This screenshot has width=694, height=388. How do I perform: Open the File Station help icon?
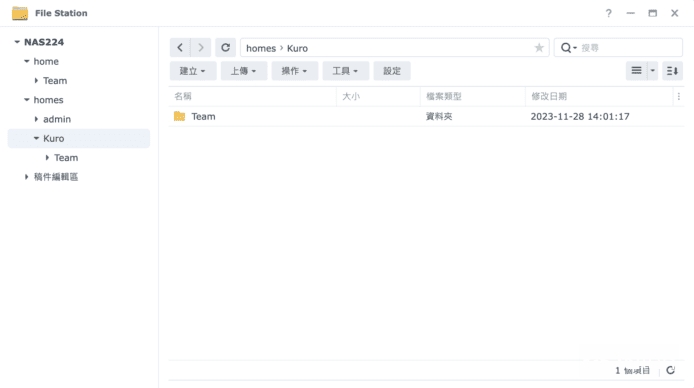pos(609,13)
